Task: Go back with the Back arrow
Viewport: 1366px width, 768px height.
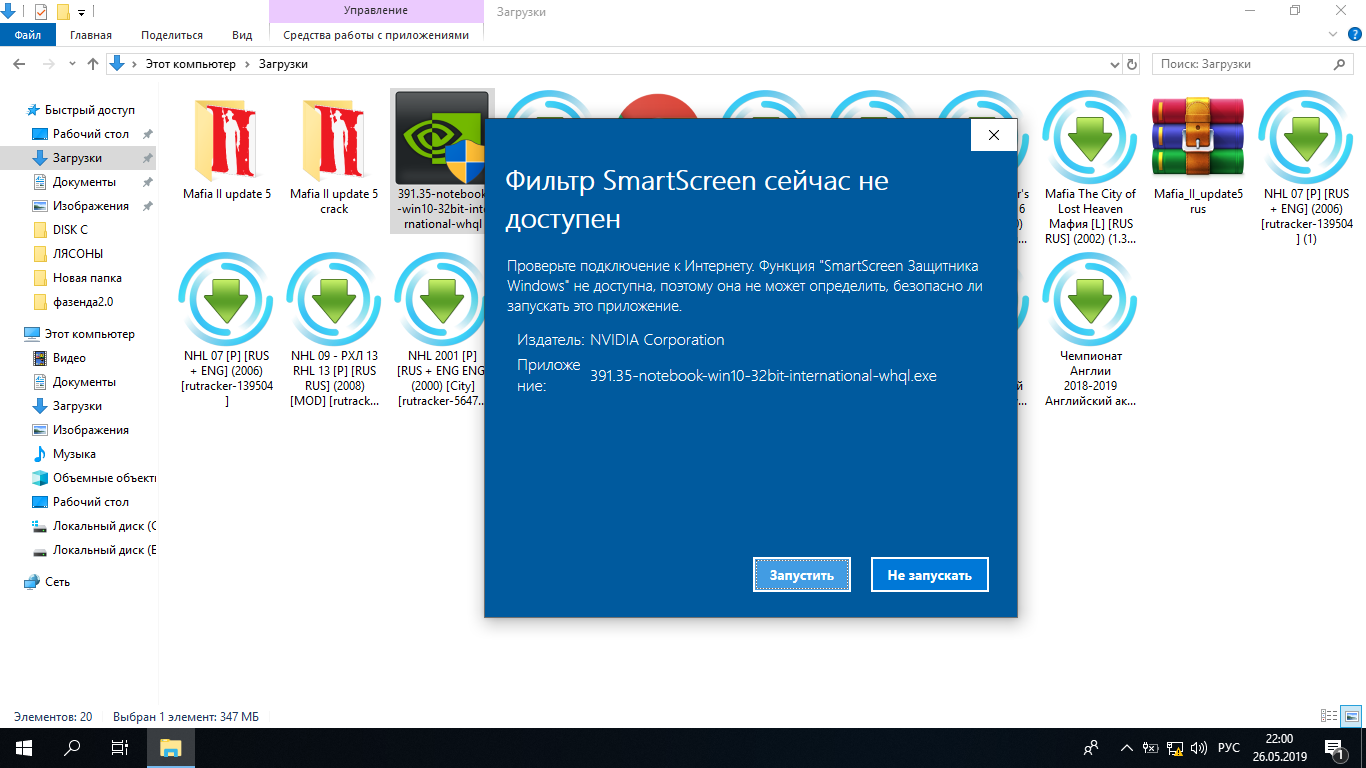Action: click(19, 64)
